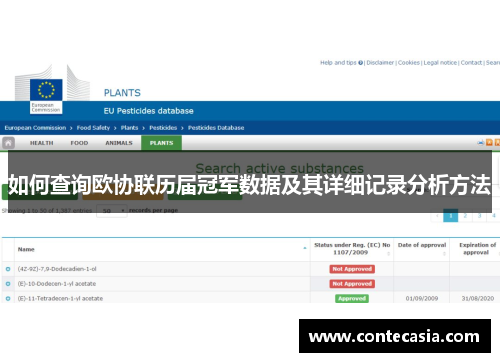Screen dimensions: 500x362
Task: Open the Legal notice link
Action: [x=440, y=63]
